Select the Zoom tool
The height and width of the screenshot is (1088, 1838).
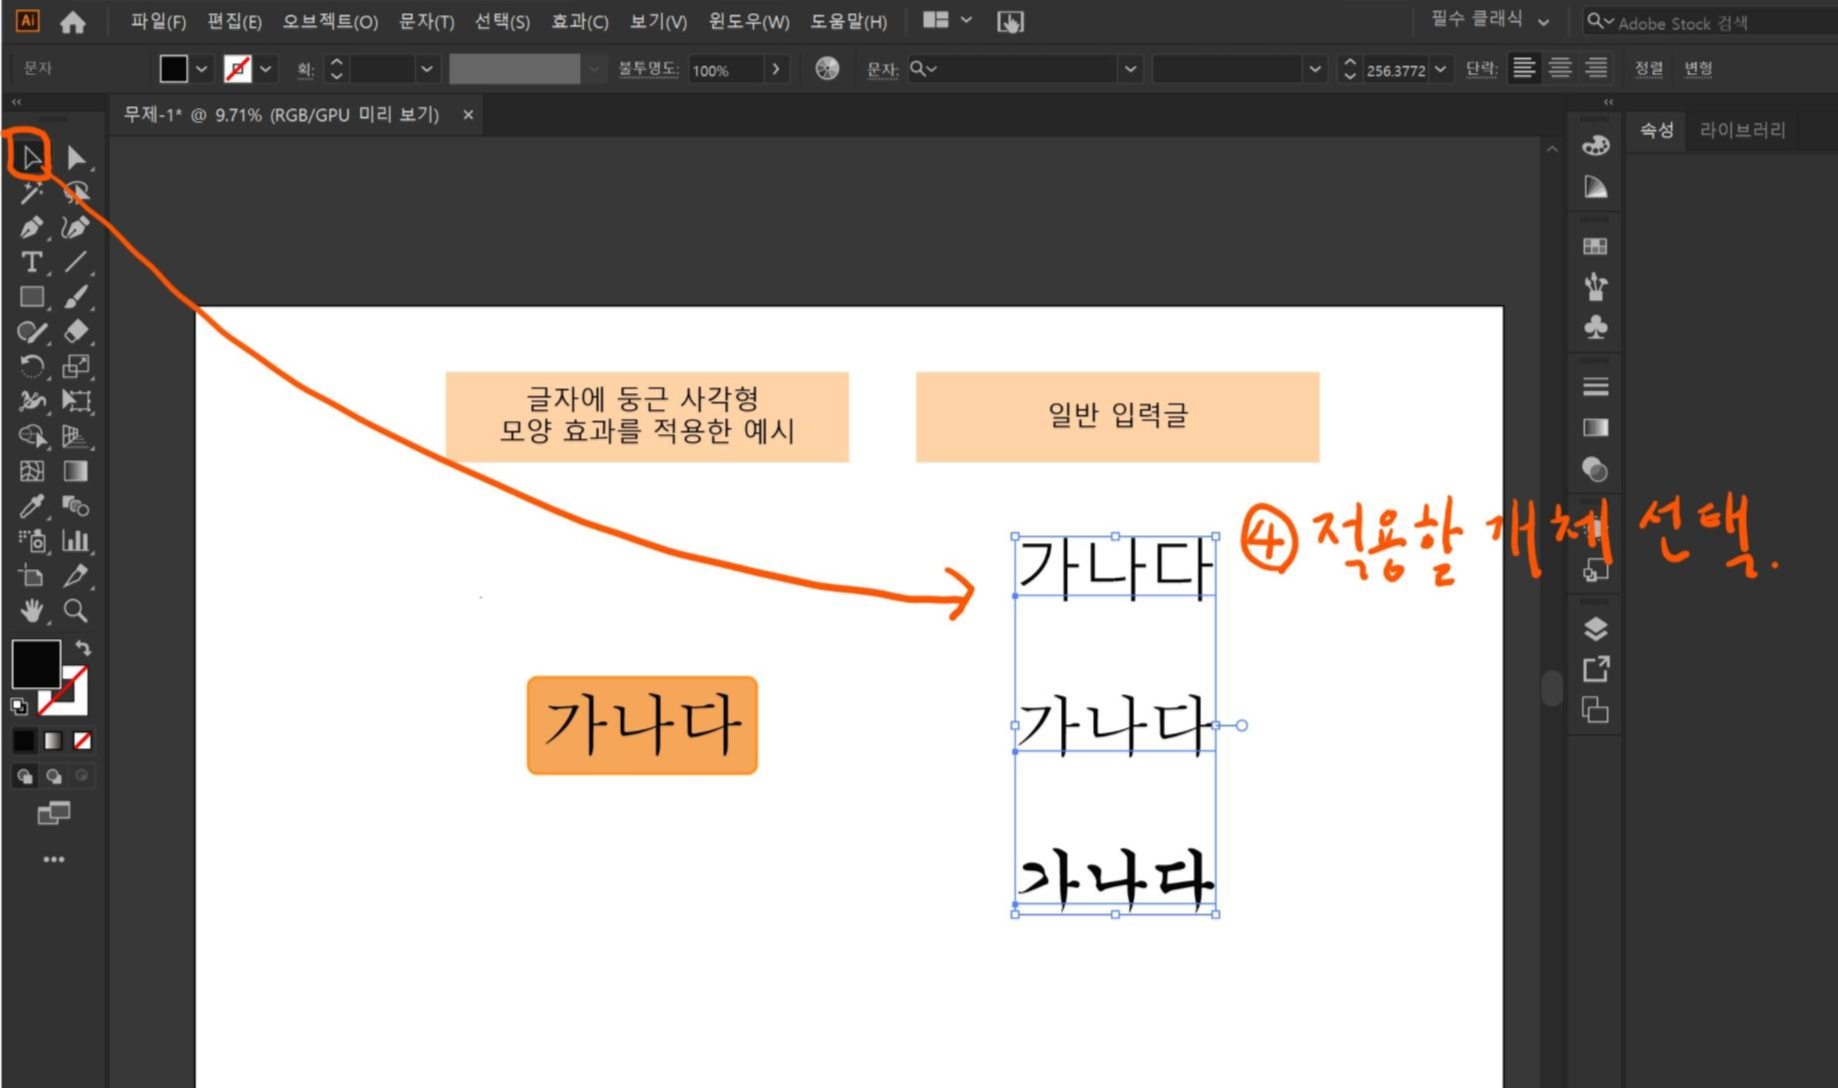point(76,612)
